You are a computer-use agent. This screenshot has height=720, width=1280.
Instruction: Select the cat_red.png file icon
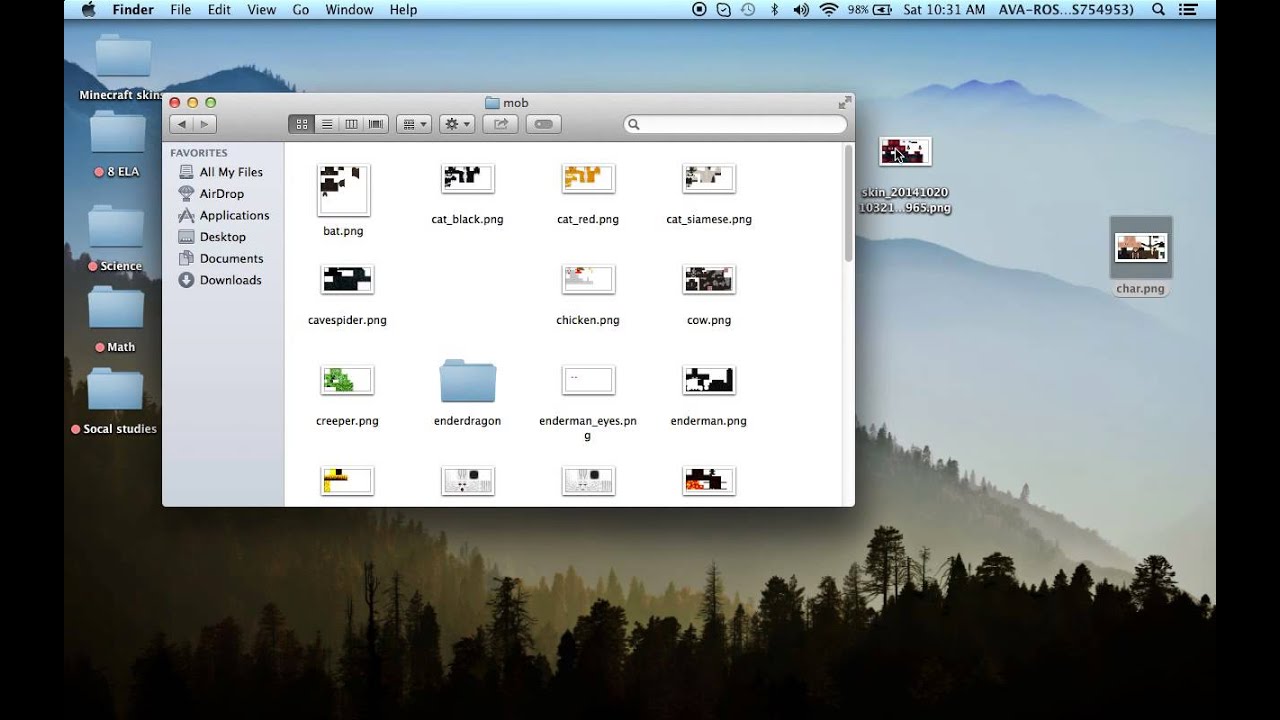coord(588,179)
